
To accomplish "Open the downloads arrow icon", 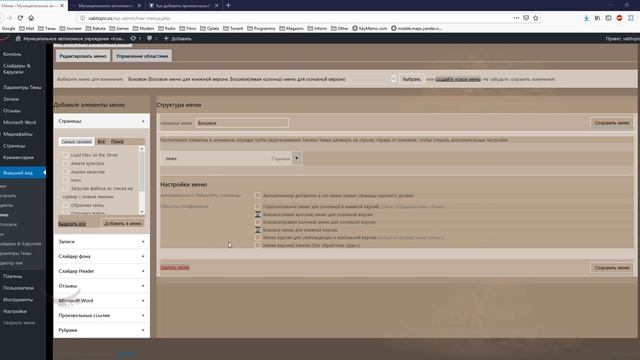I will pyautogui.click(x=586, y=18).
